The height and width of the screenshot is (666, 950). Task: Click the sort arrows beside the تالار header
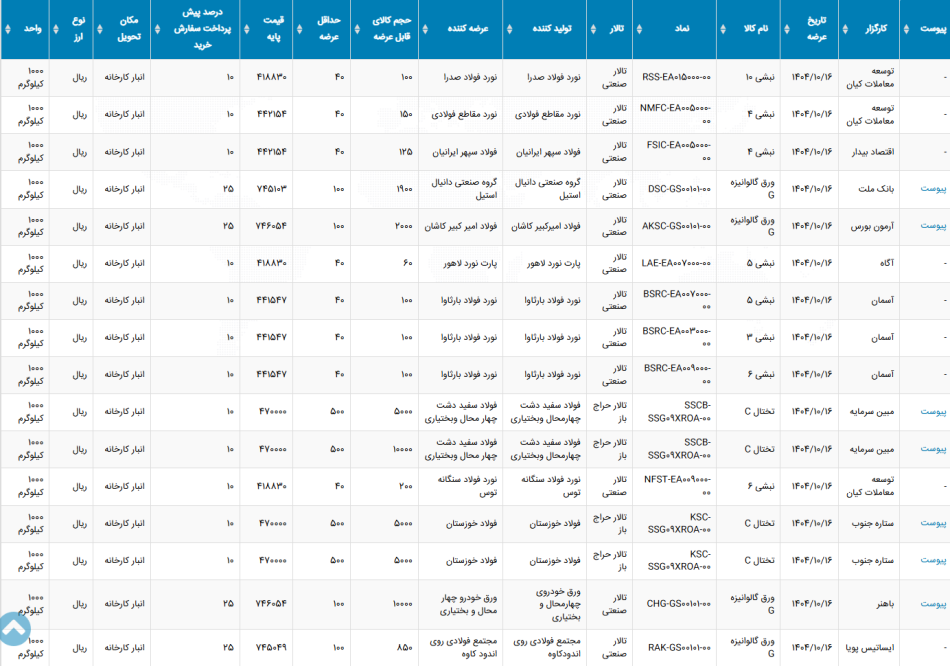click(x=594, y=29)
